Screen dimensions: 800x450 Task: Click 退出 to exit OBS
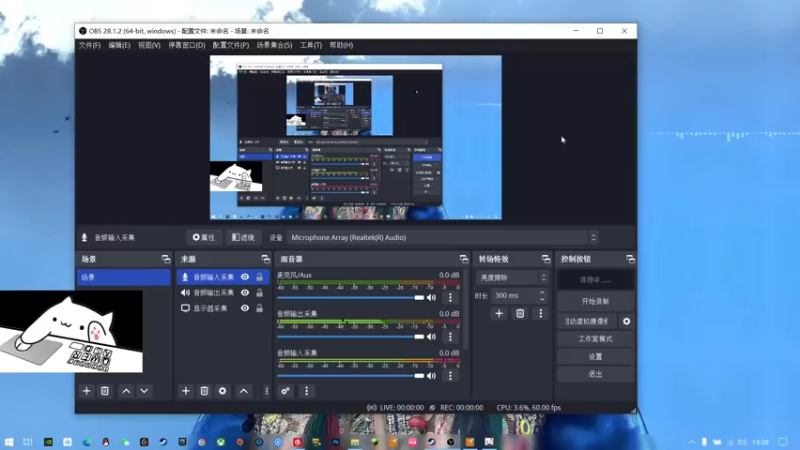(595, 374)
